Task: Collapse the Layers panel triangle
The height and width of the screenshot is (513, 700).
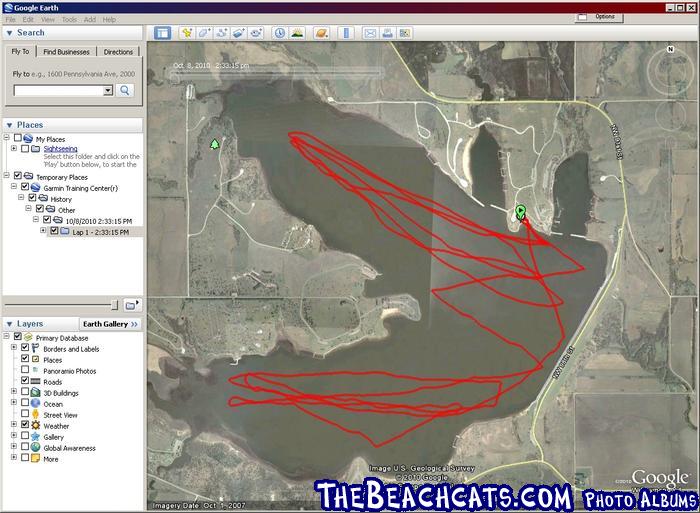Action: (x=9, y=324)
